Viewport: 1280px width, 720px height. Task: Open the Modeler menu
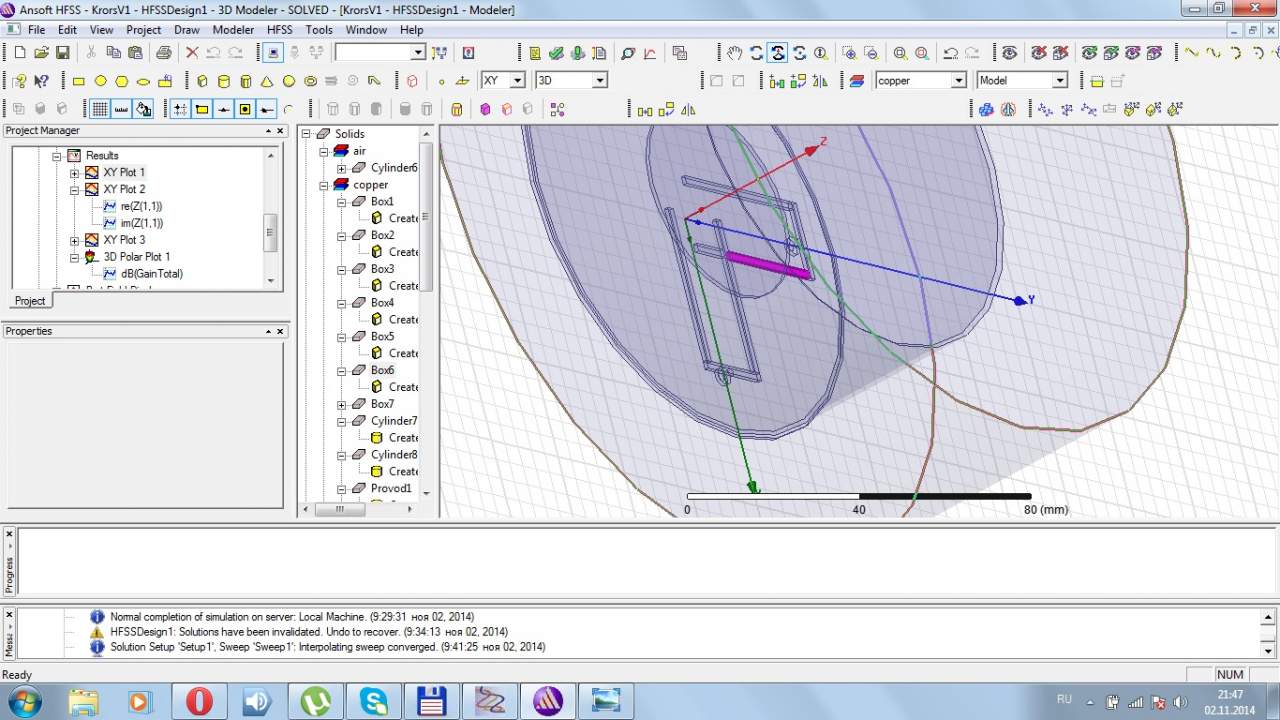pyautogui.click(x=233, y=30)
